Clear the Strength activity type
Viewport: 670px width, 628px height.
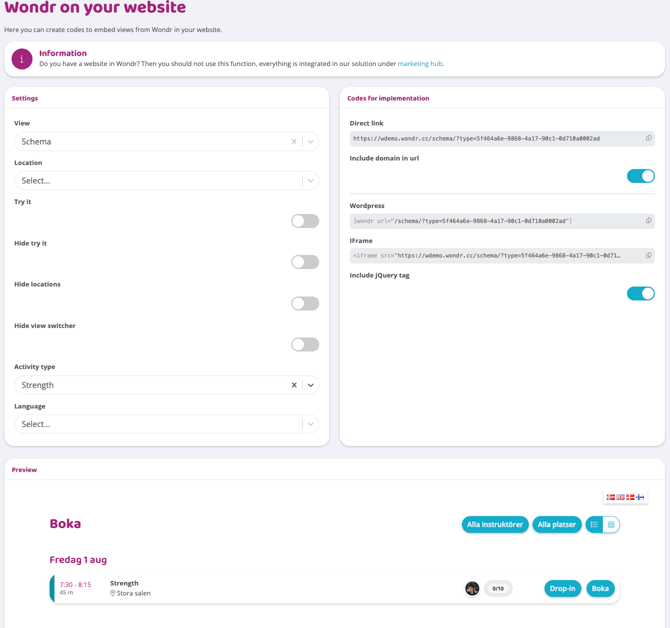pyautogui.click(x=294, y=385)
